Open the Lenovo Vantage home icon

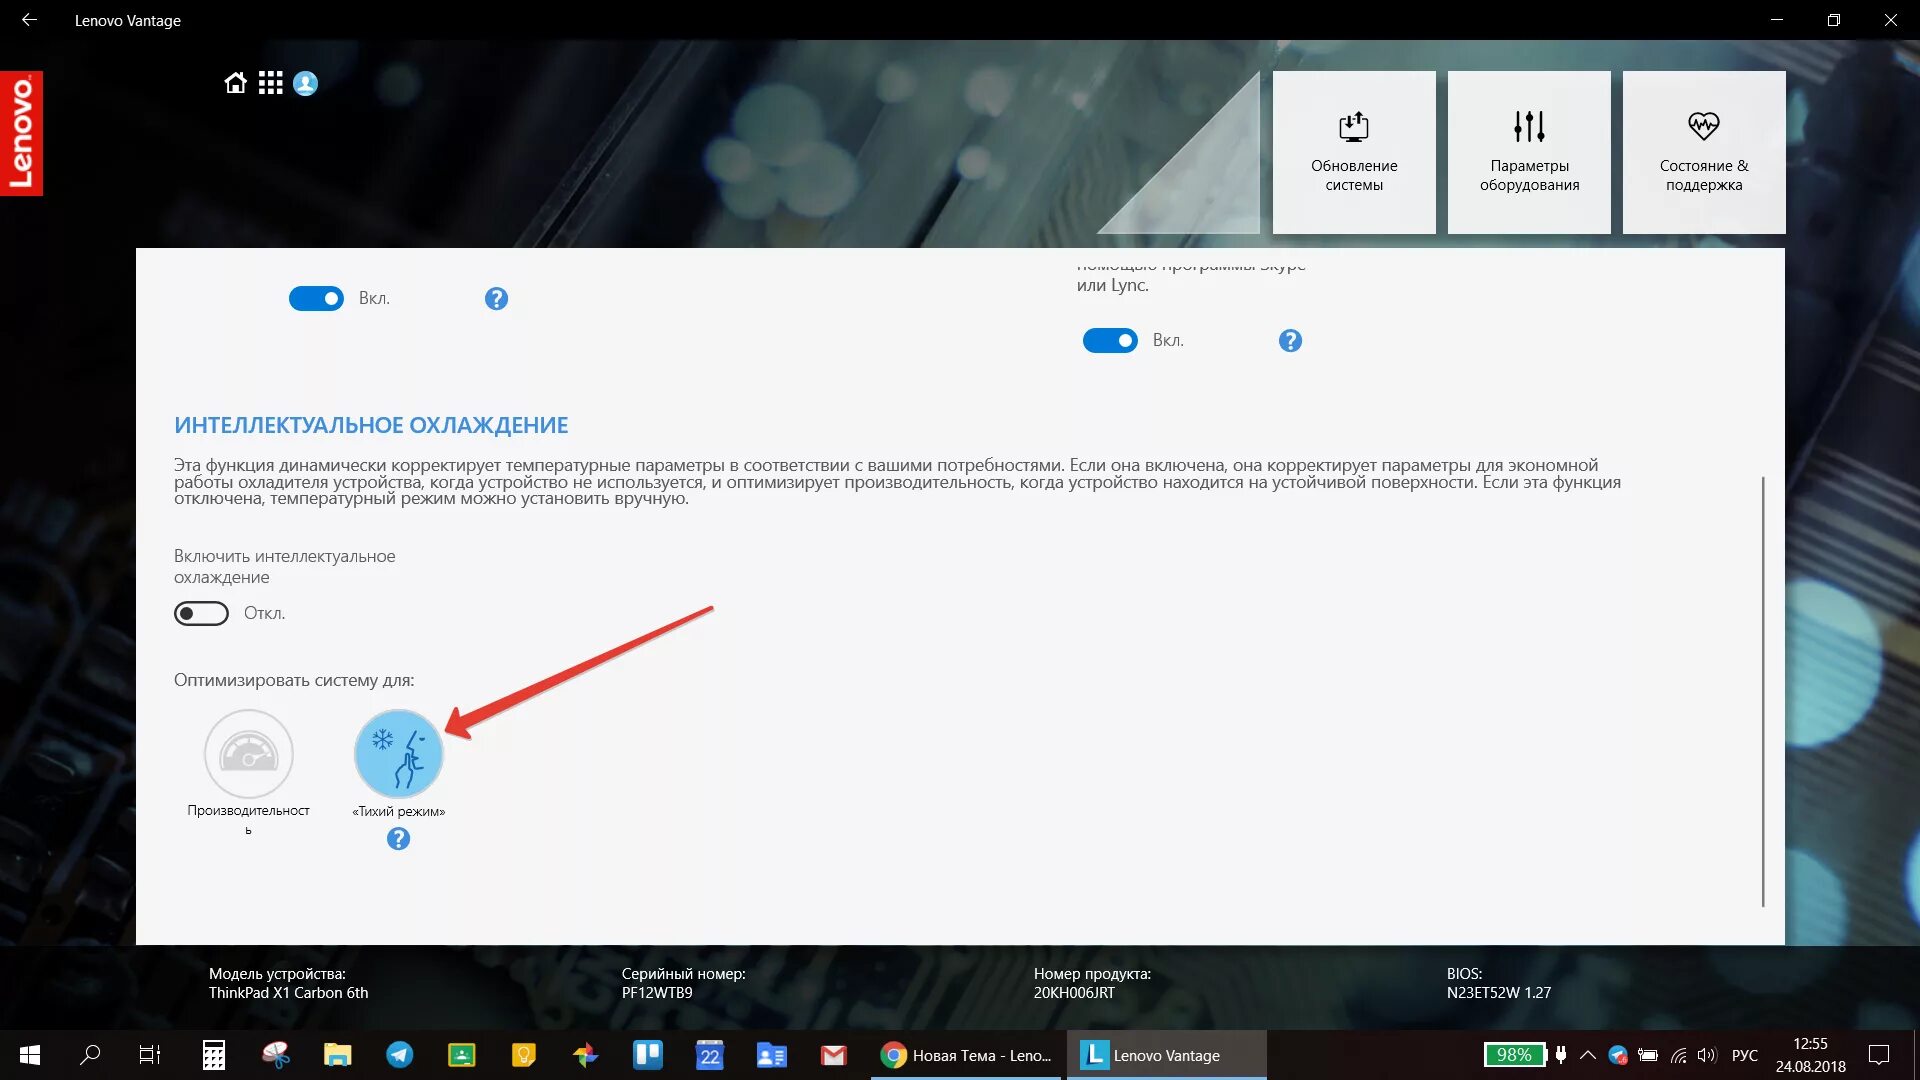pyautogui.click(x=235, y=83)
